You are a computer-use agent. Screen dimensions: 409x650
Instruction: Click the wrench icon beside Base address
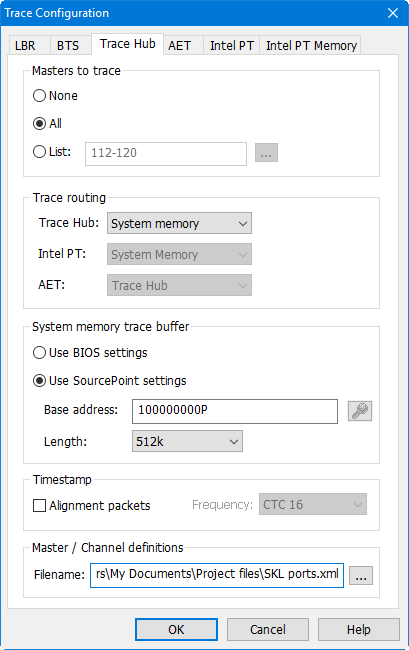click(360, 411)
